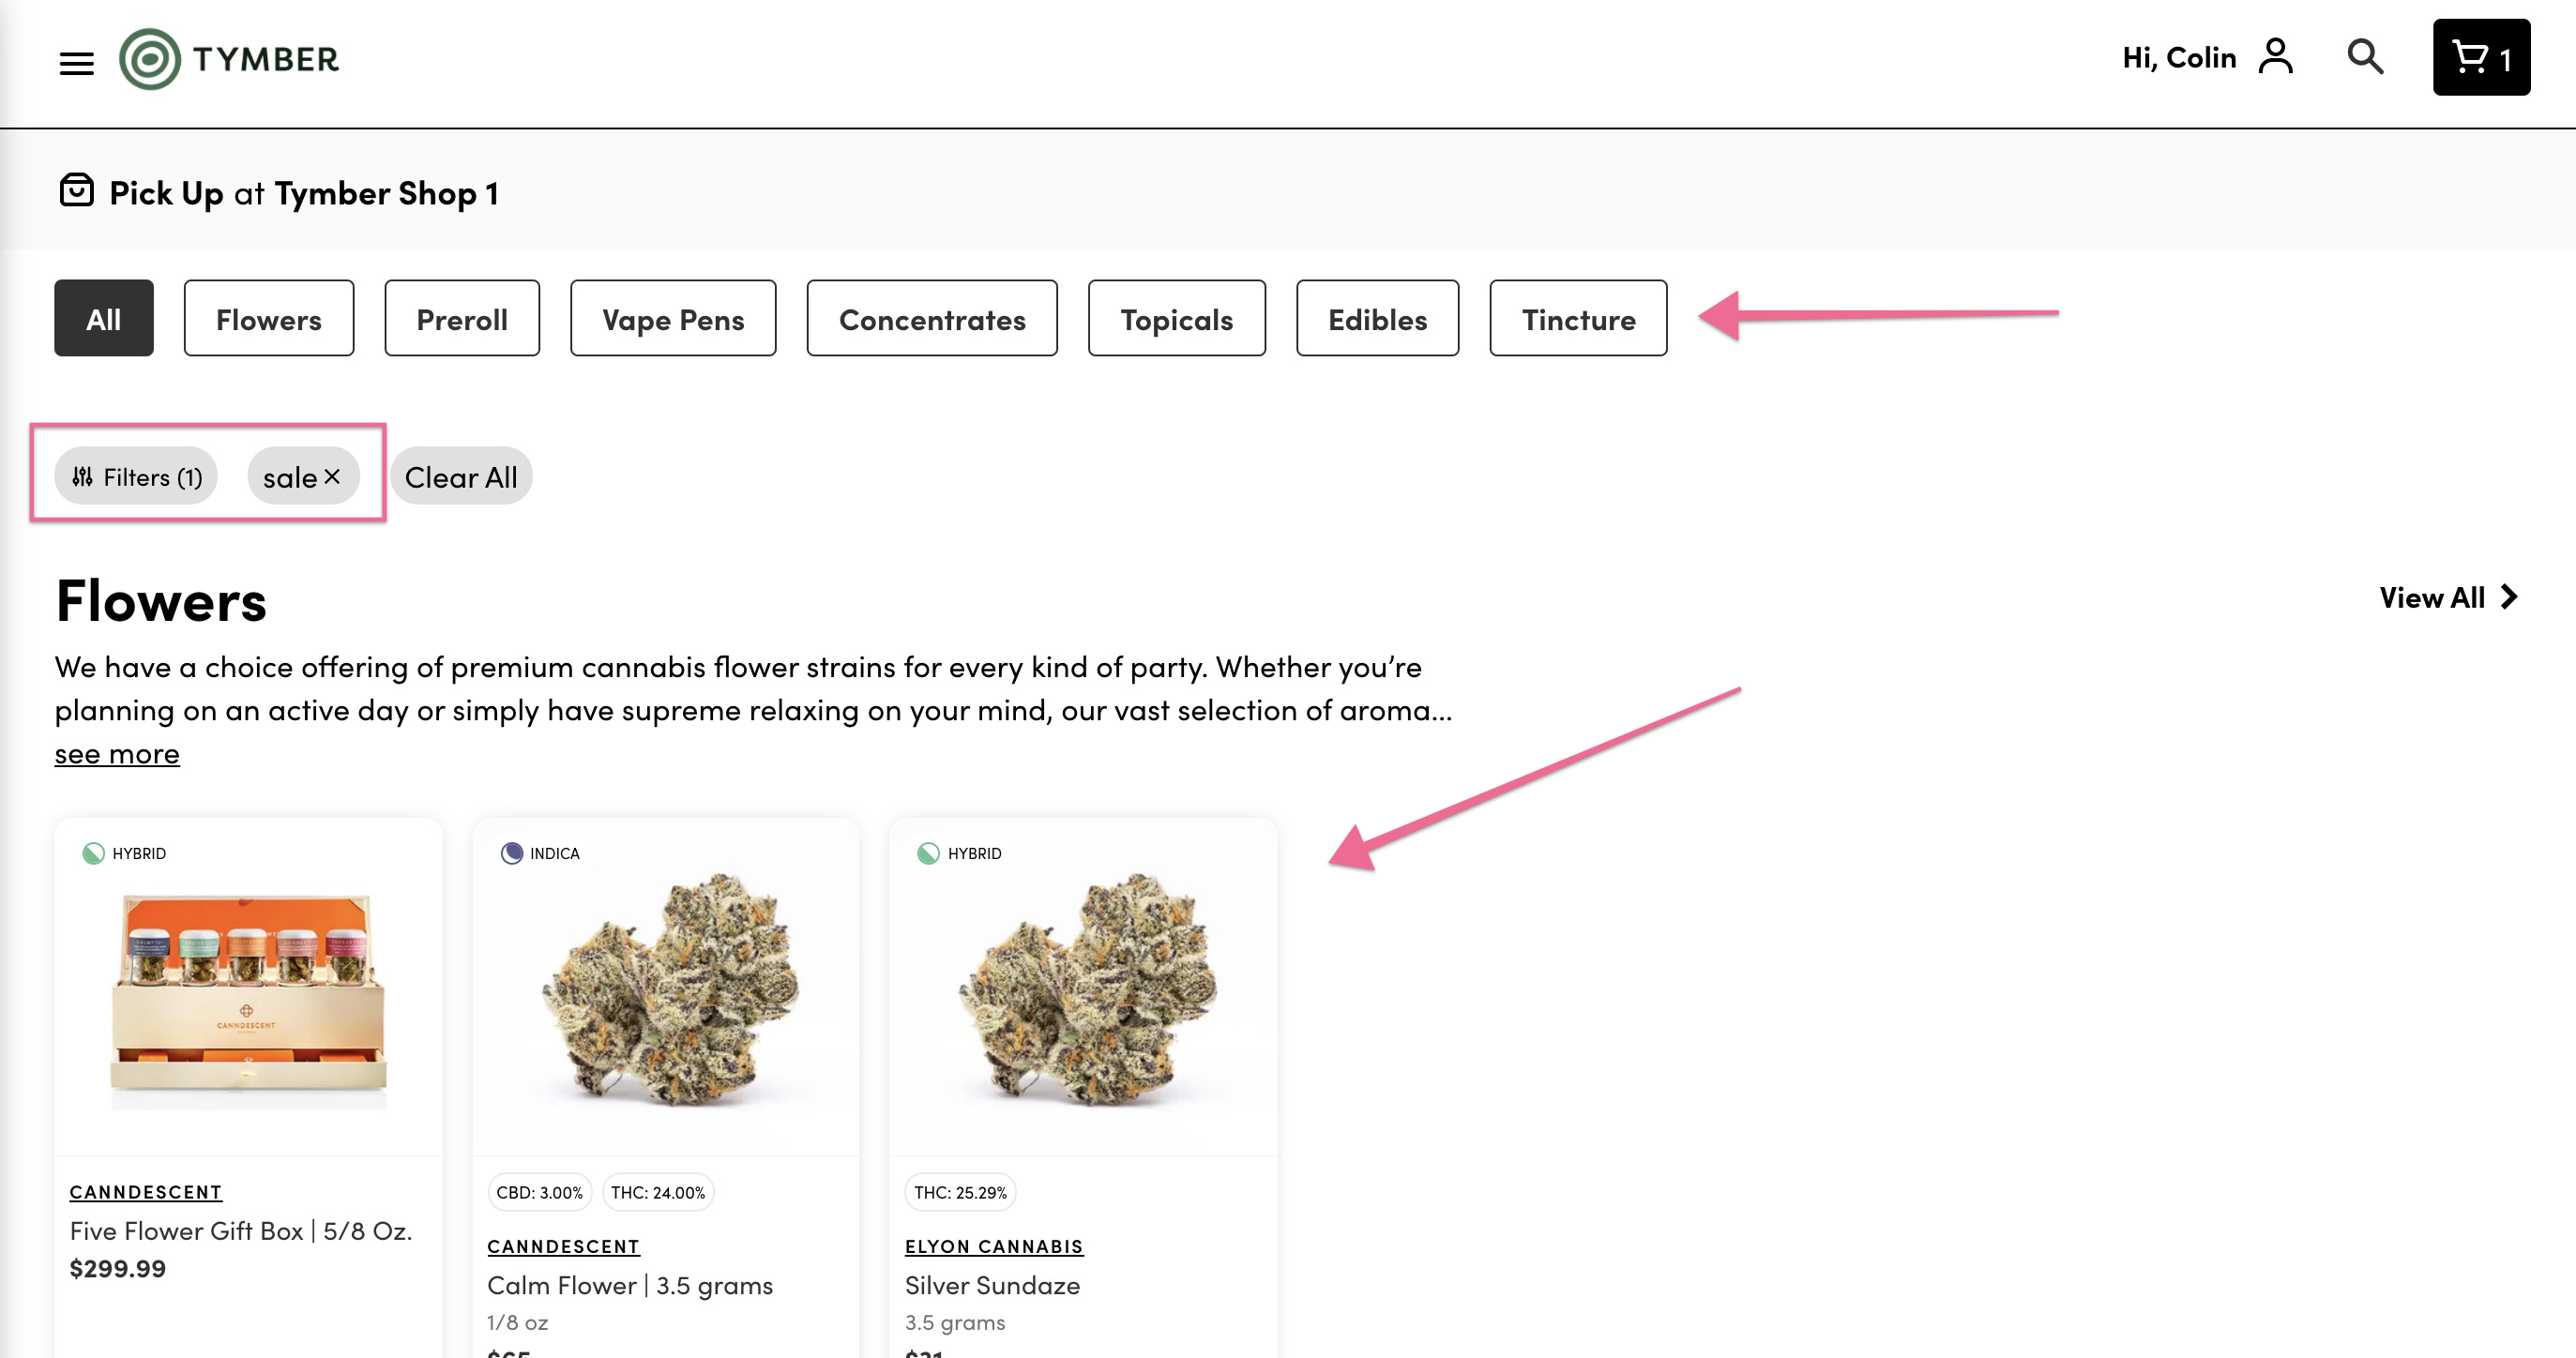Click Five Flower Gift Box product title

241,1231
